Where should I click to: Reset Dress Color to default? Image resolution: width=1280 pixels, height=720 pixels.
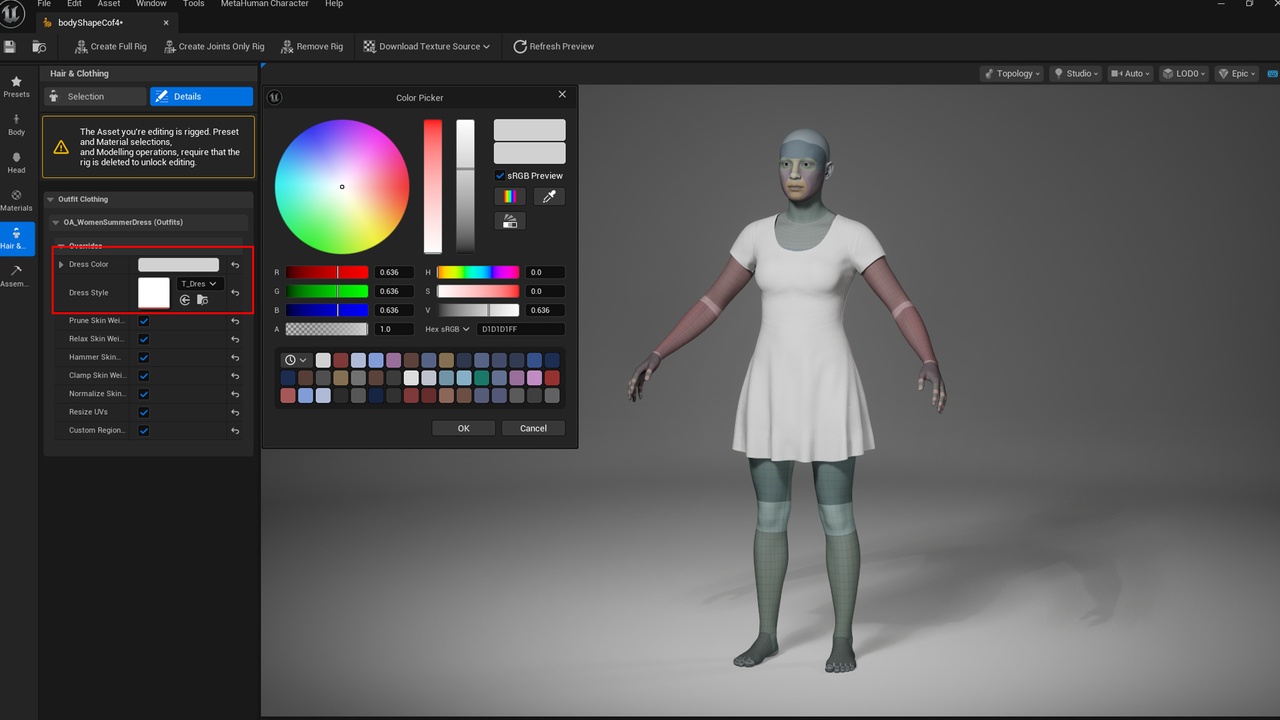(235, 265)
